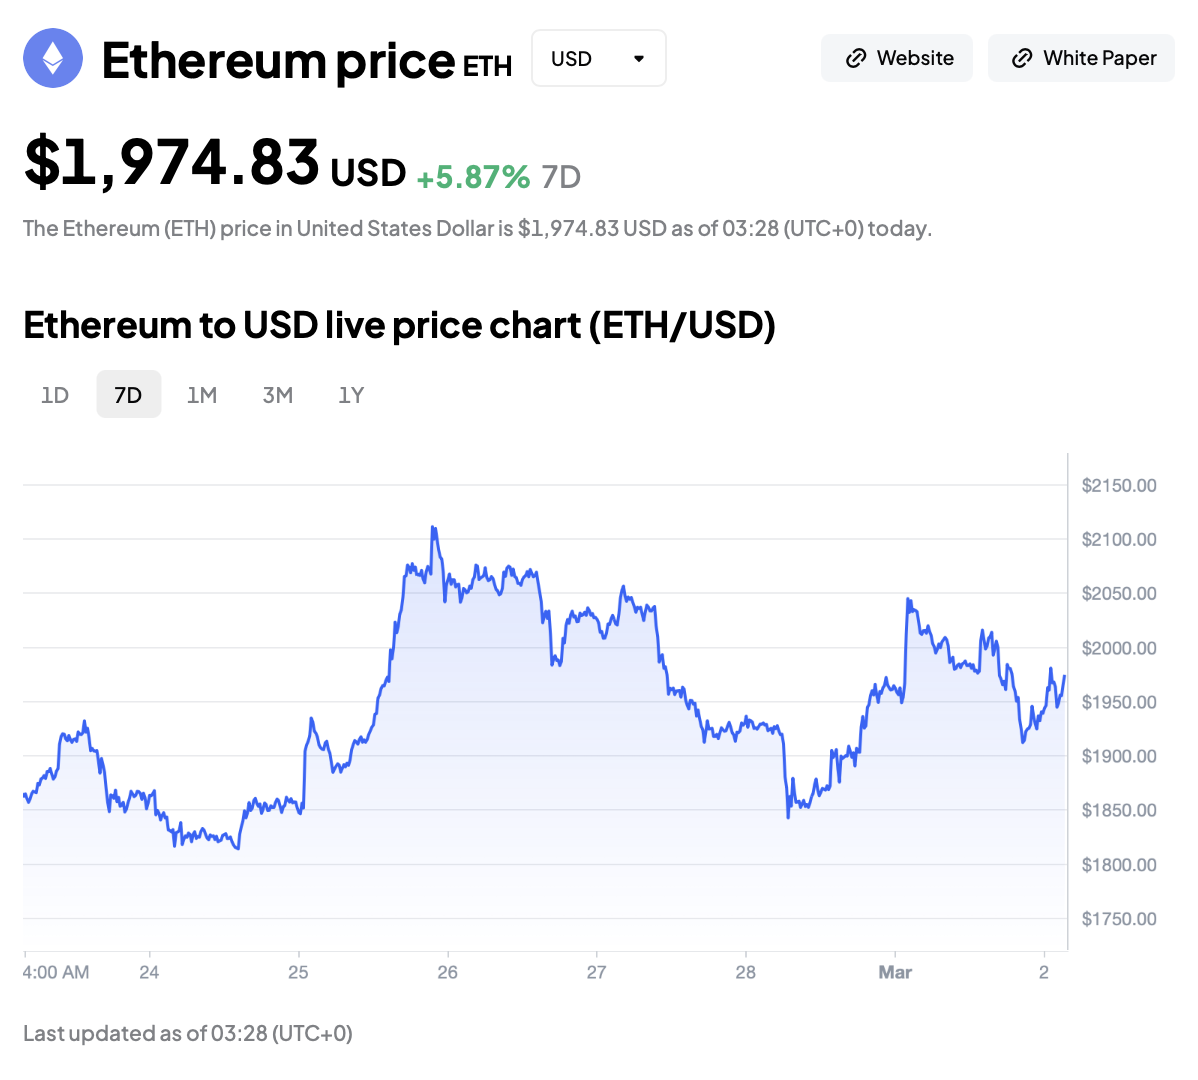
Task: Open the White Paper button
Action: [x=1081, y=59]
